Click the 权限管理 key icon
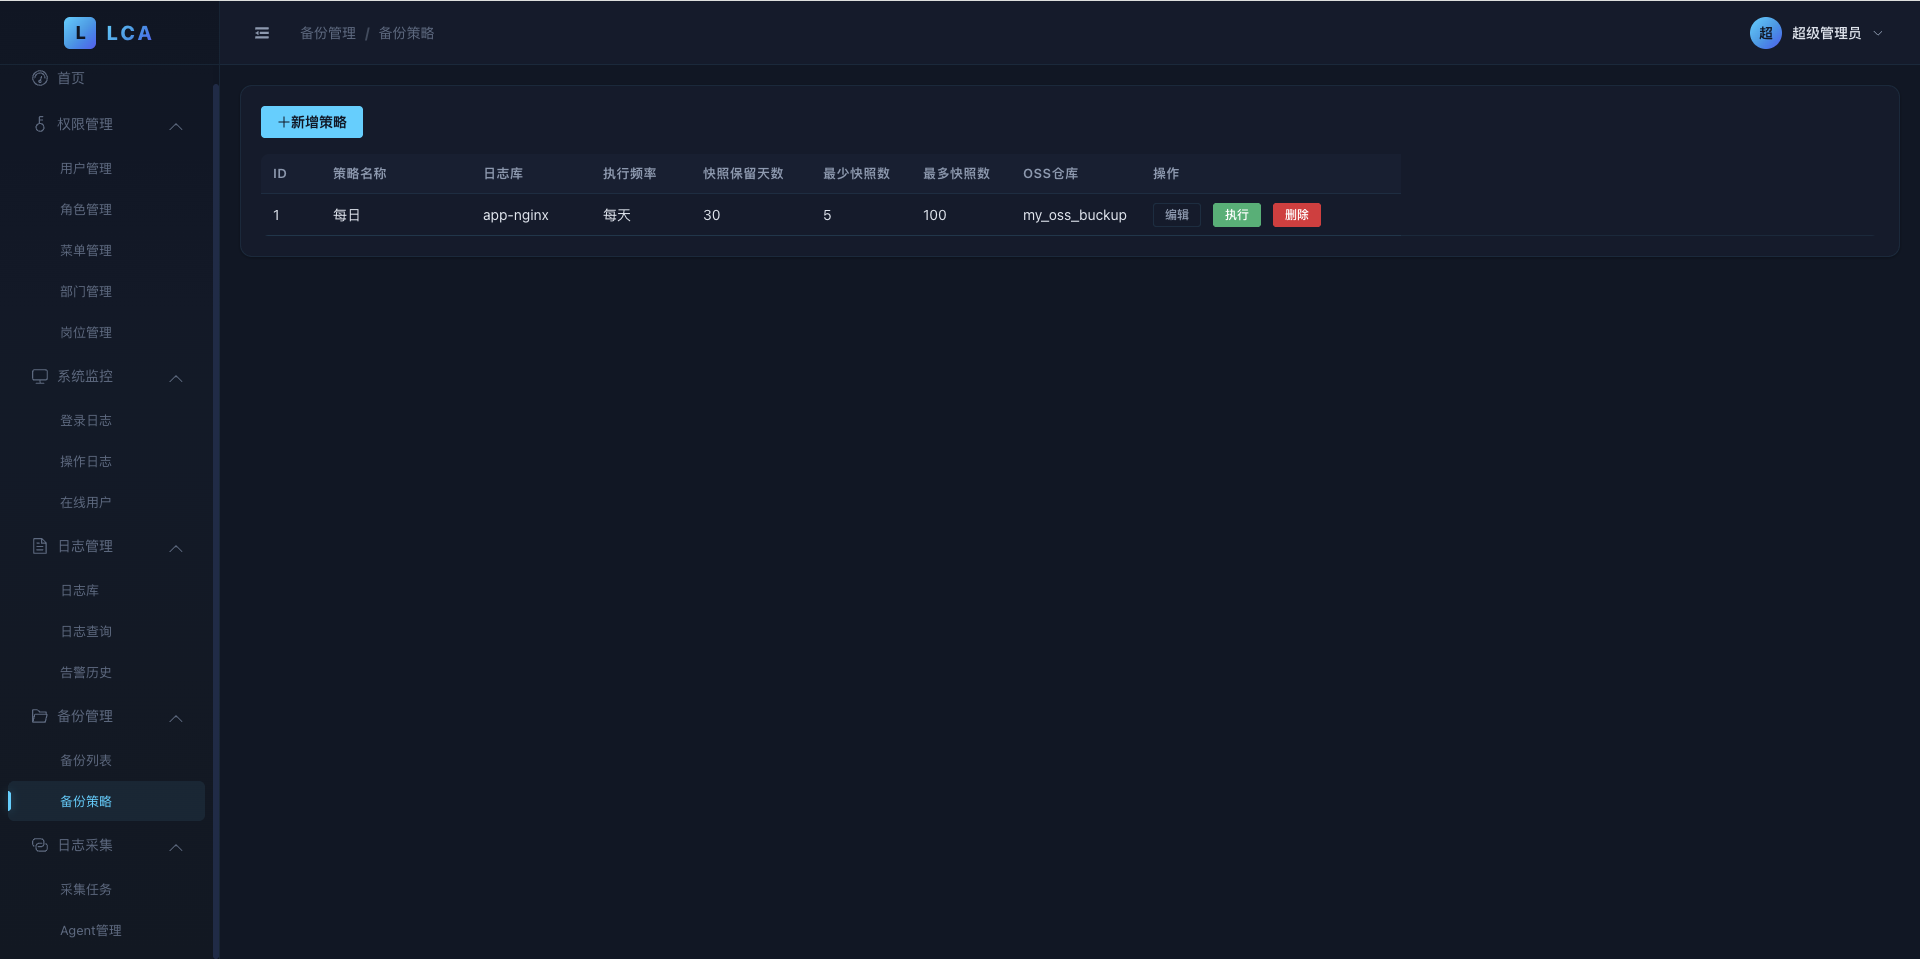This screenshot has height=959, width=1920. 40,124
